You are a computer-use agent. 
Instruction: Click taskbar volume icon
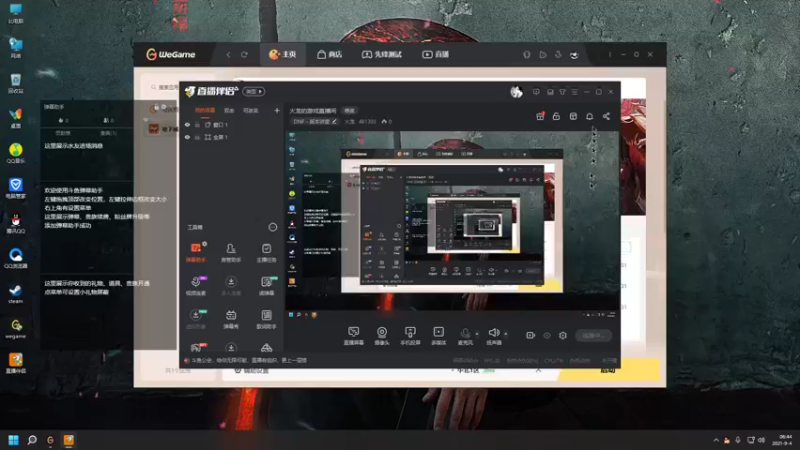pyautogui.click(x=762, y=440)
